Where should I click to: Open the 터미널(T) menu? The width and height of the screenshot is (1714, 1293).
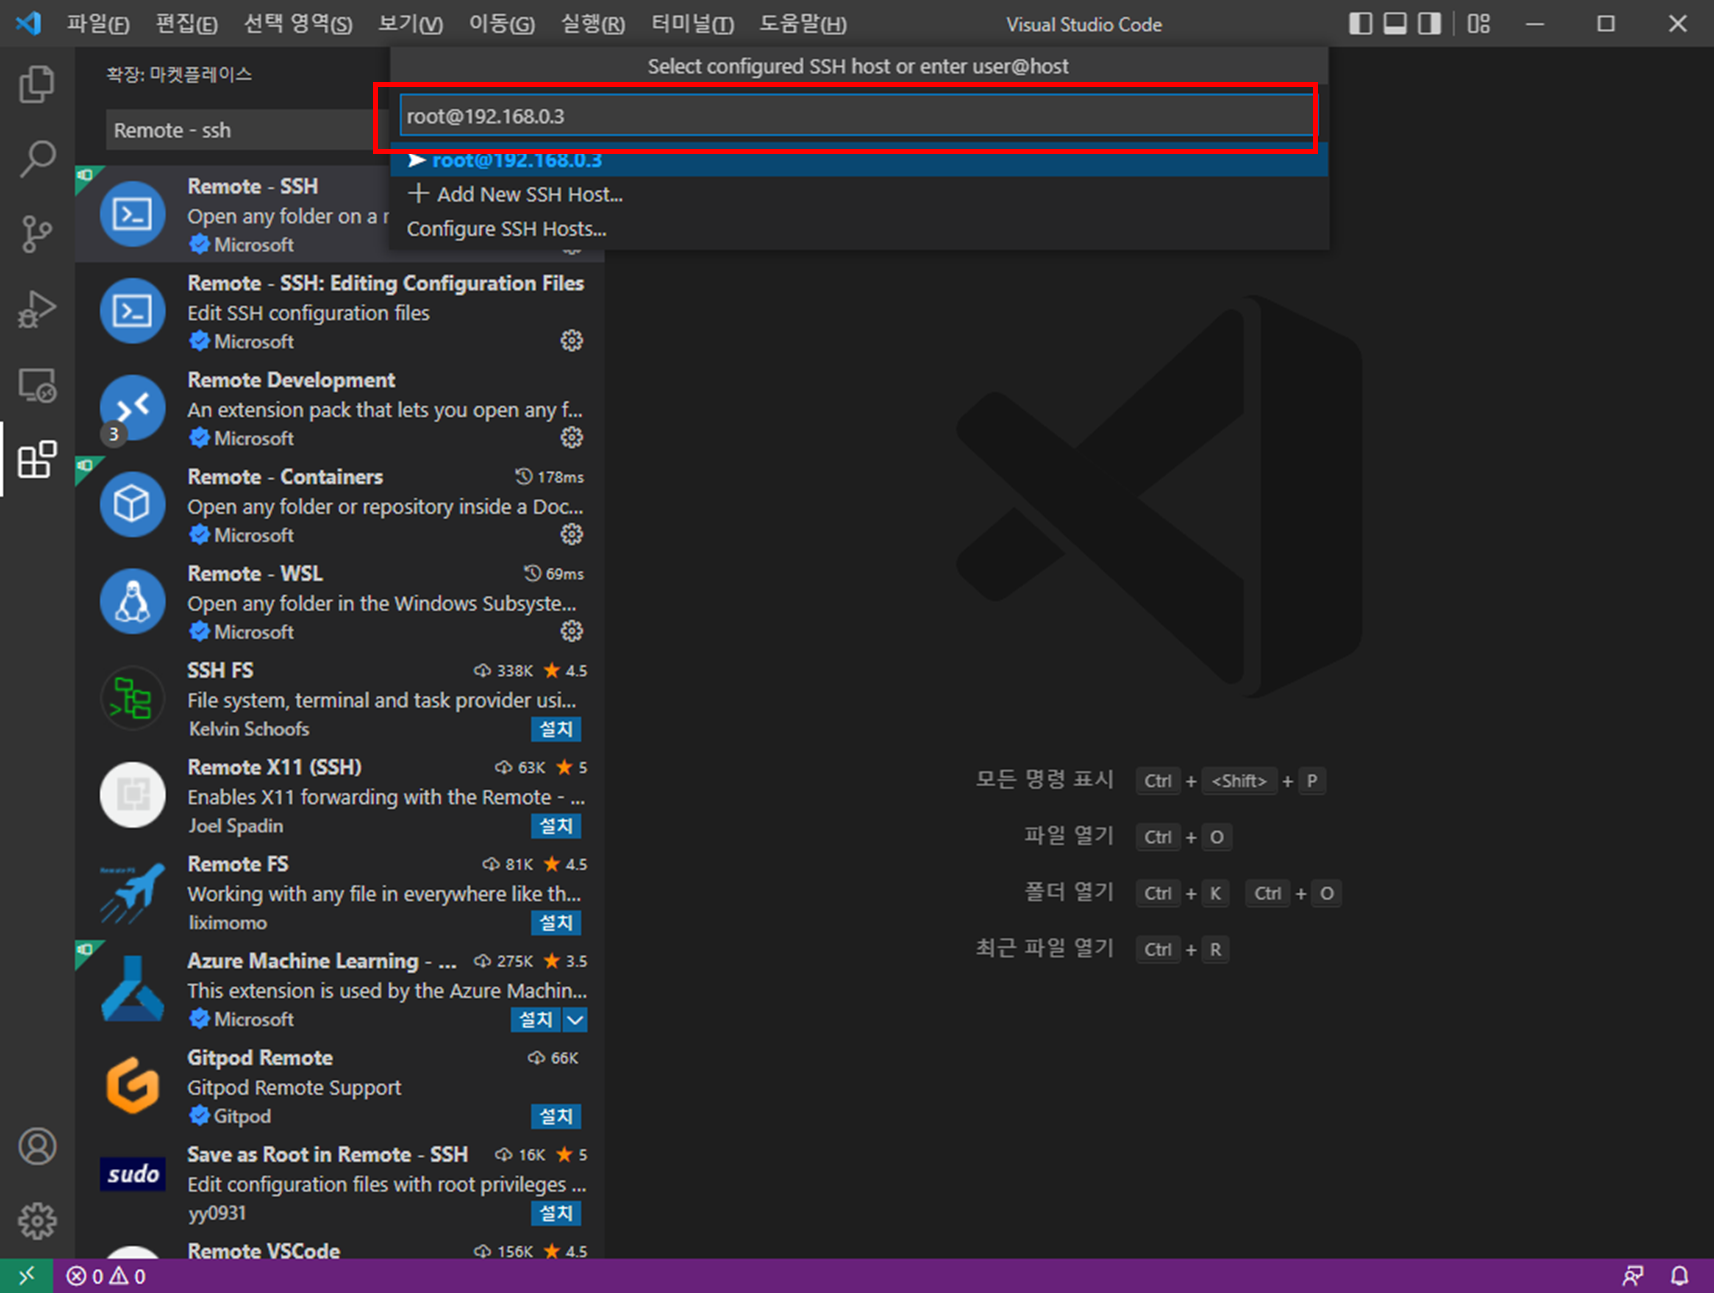click(693, 24)
